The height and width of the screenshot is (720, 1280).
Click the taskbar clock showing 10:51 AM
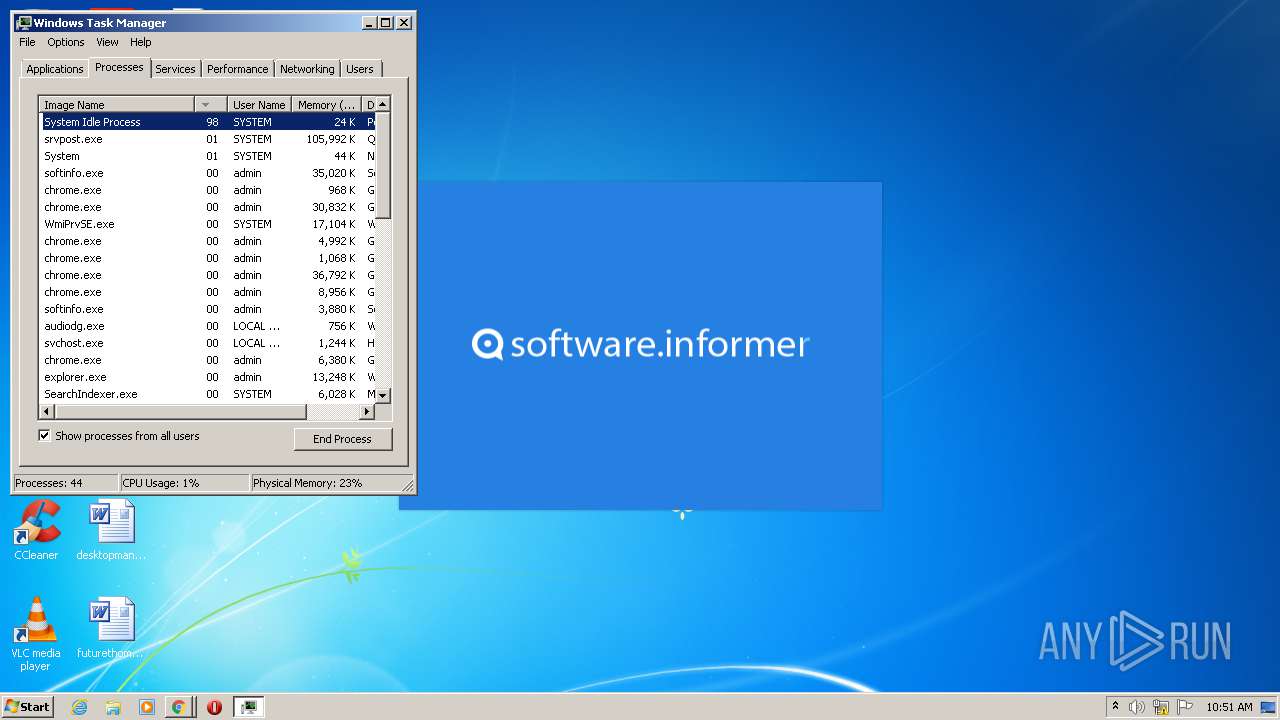point(1229,707)
